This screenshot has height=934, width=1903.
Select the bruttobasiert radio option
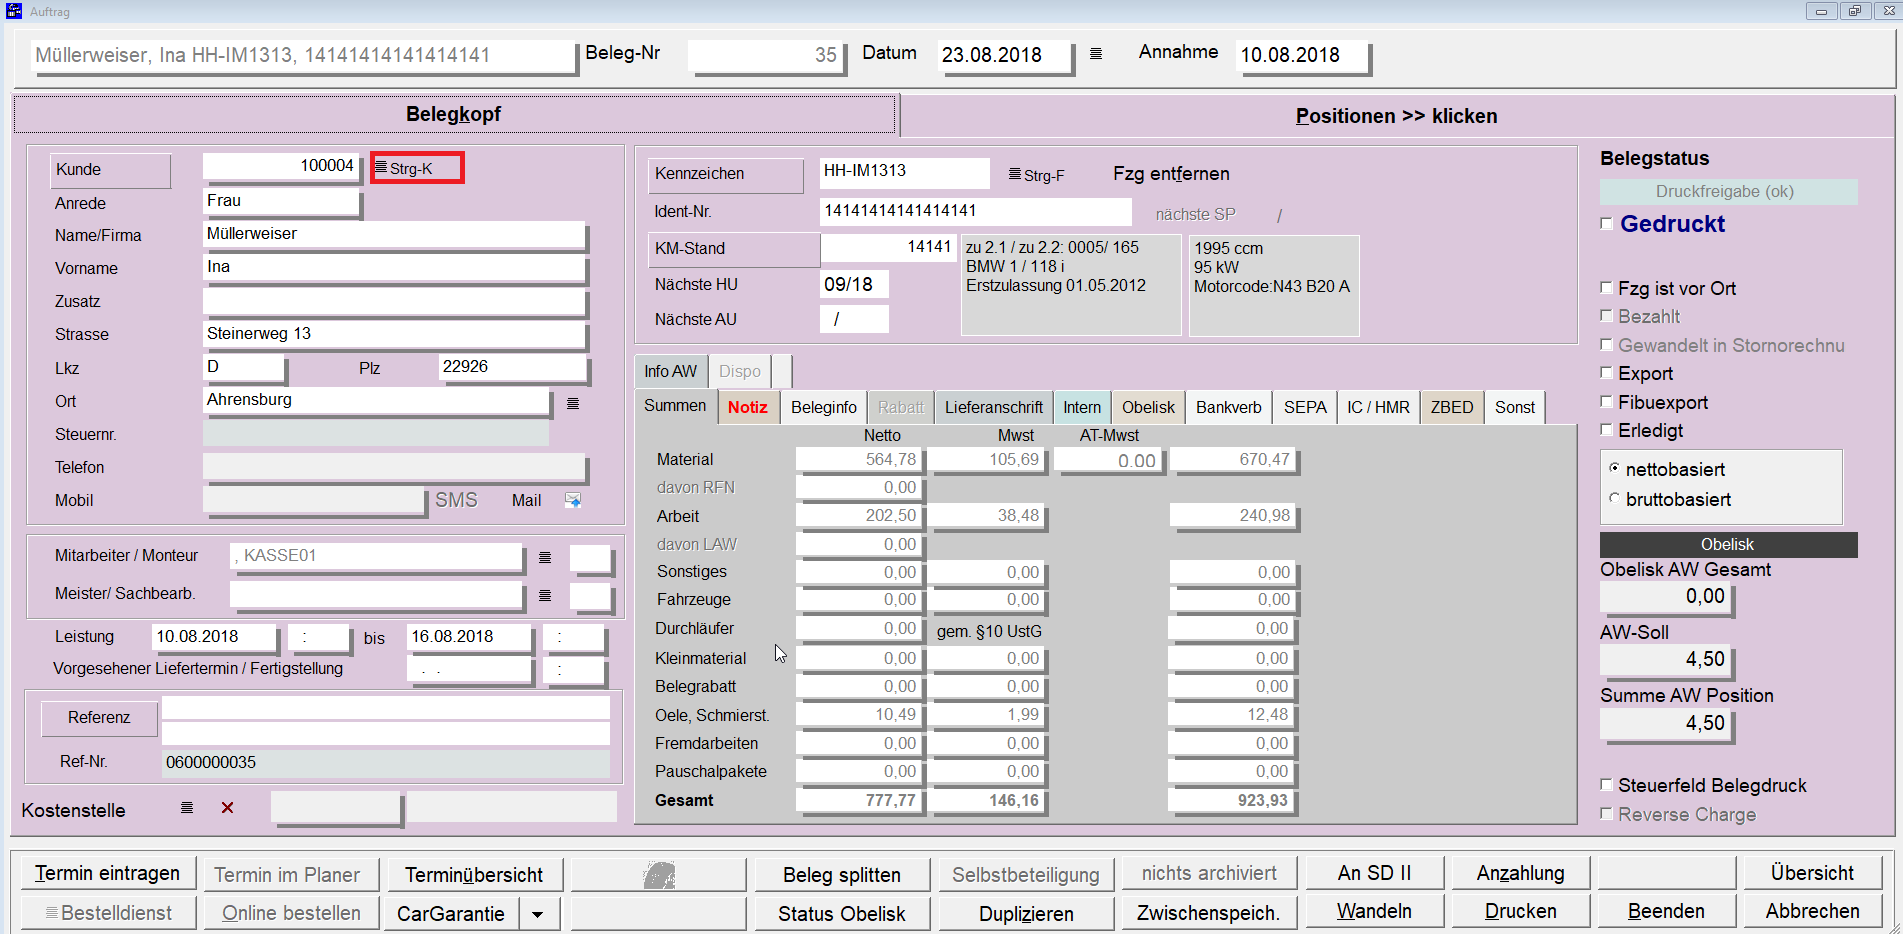(1614, 498)
